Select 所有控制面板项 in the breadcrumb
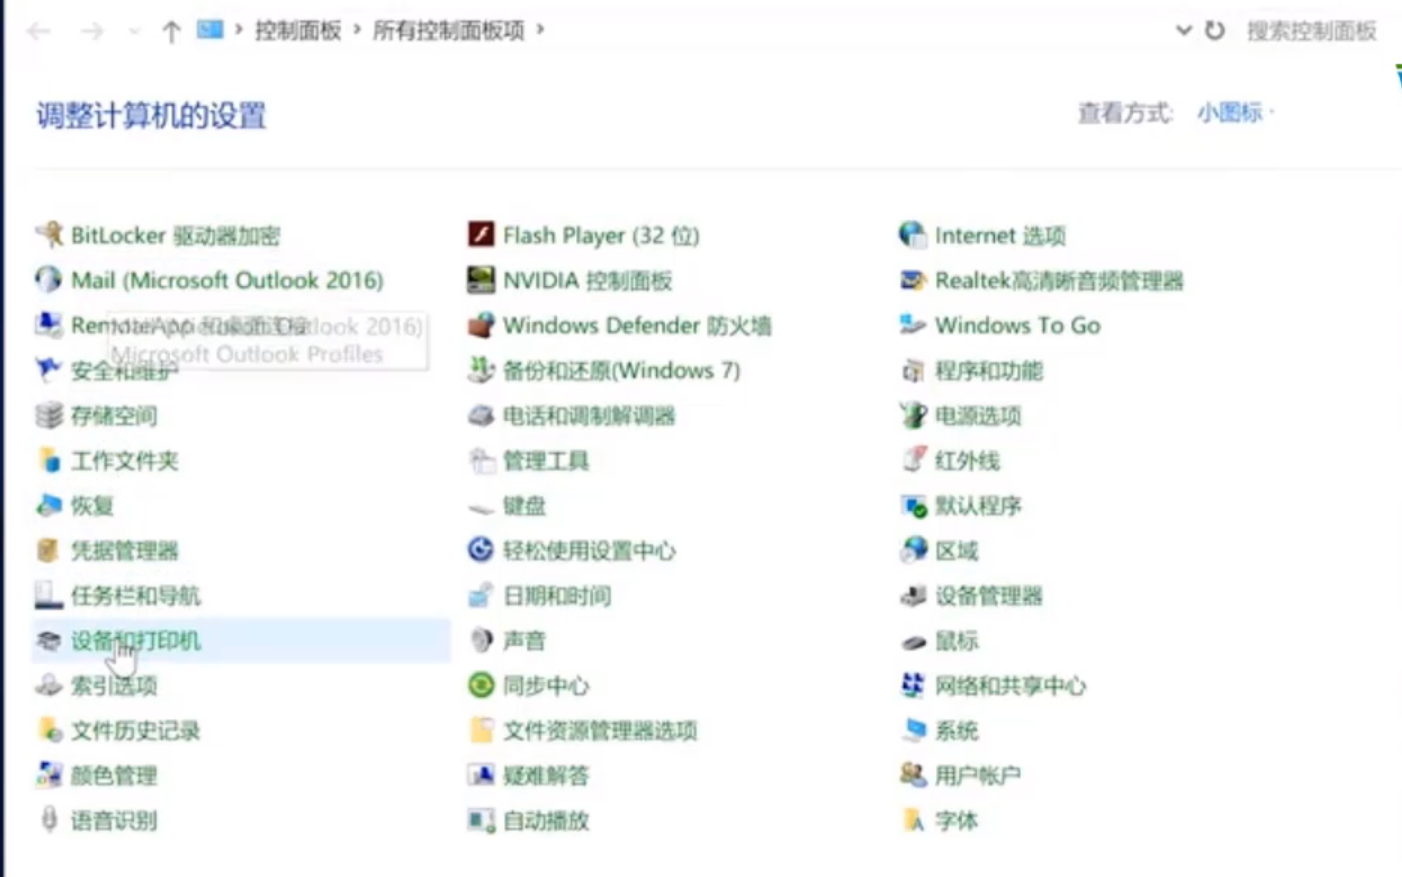This screenshot has height=877, width=1402. point(448,30)
